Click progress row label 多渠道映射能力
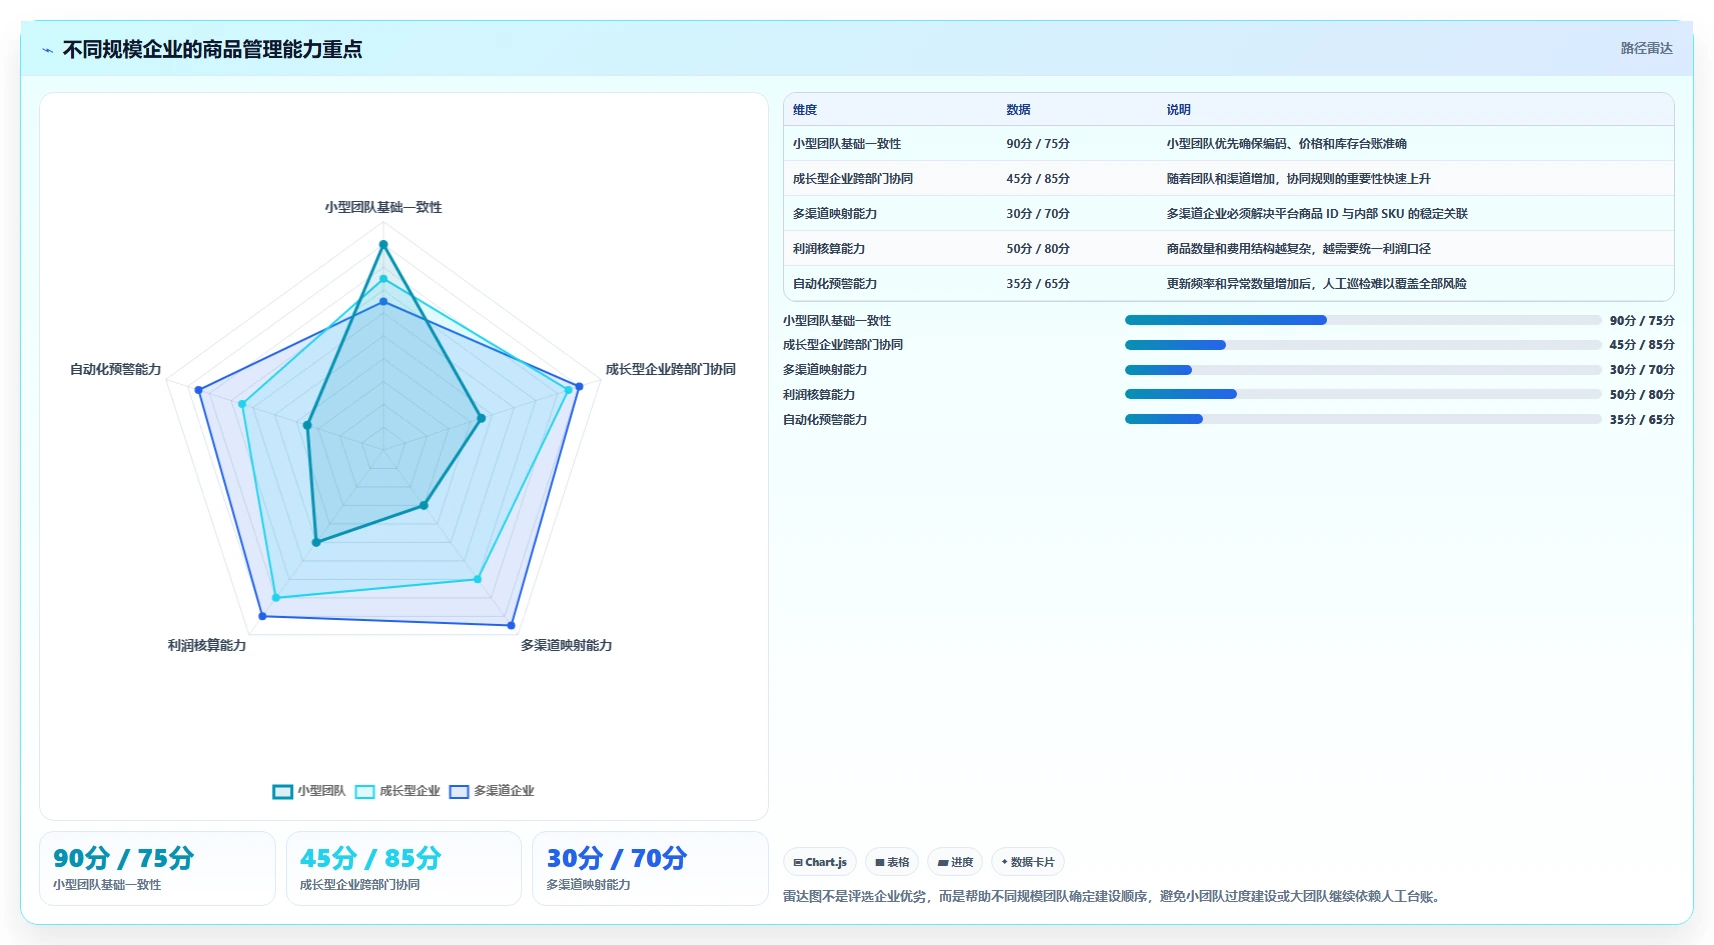This screenshot has height=945, width=1714. pyautogui.click(x=825, y=370)
